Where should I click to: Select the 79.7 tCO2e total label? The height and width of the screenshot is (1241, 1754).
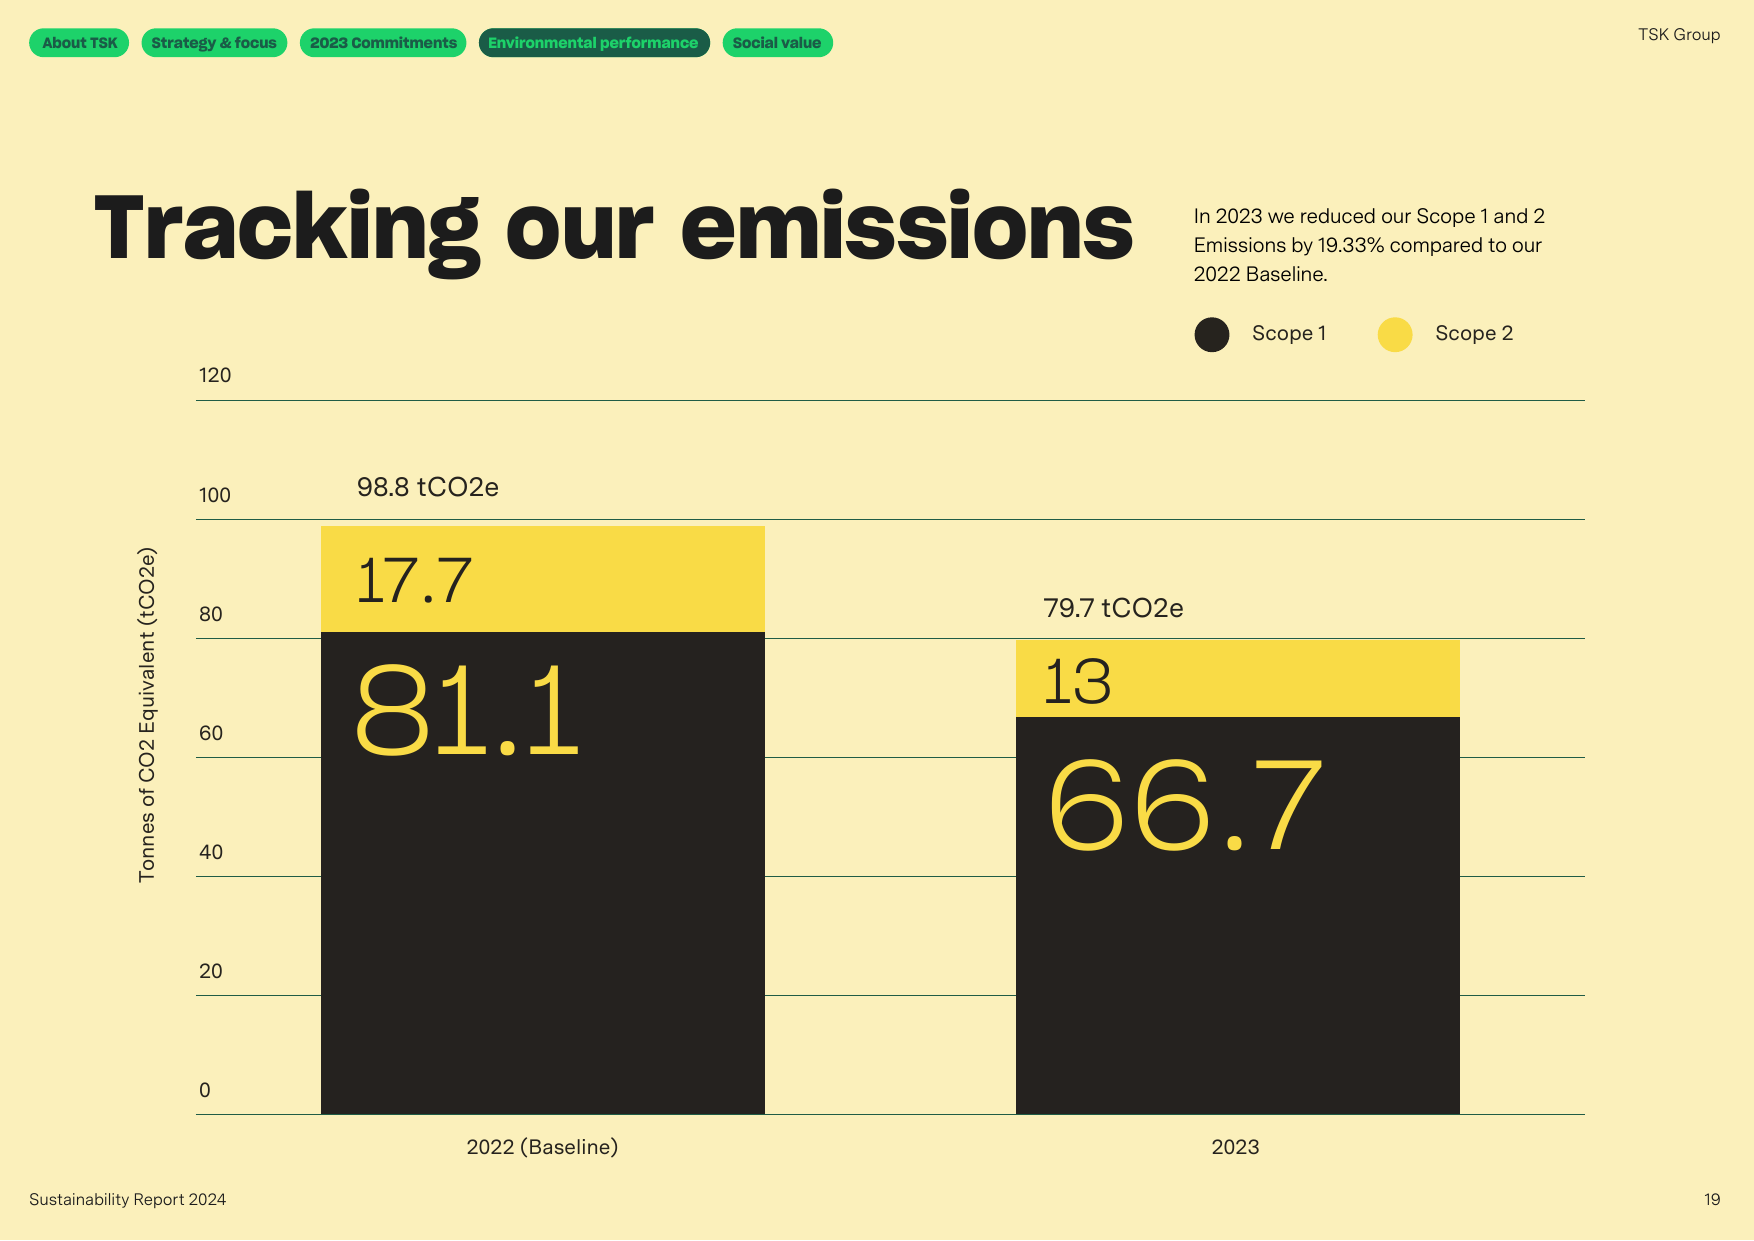tap(1113, 608)
